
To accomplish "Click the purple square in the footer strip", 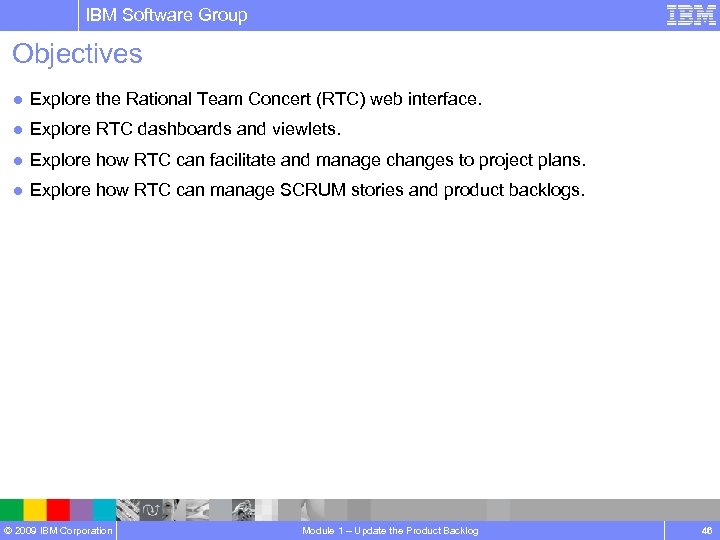I will point(81,510).
